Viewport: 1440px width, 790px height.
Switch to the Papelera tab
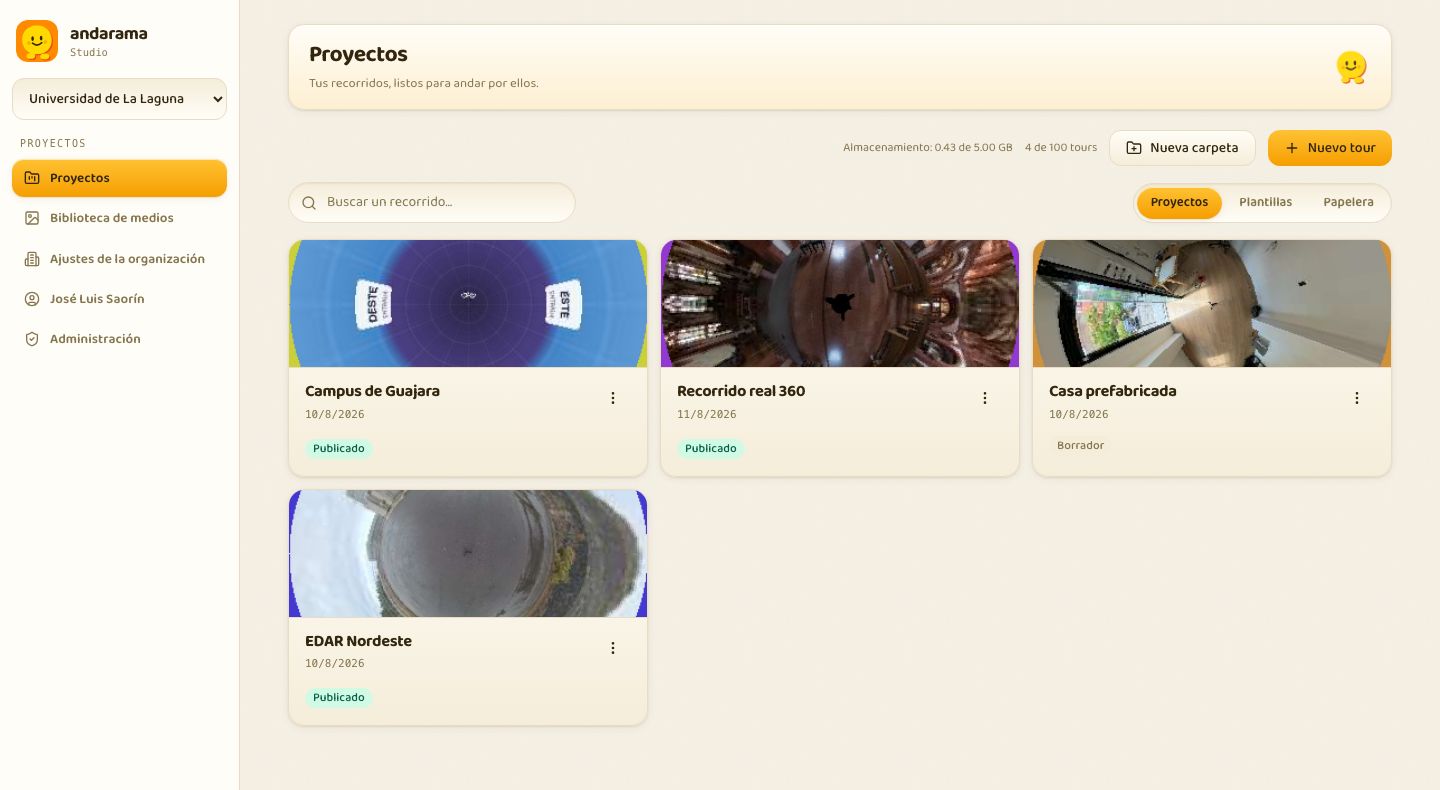[x=1348, y=202]
